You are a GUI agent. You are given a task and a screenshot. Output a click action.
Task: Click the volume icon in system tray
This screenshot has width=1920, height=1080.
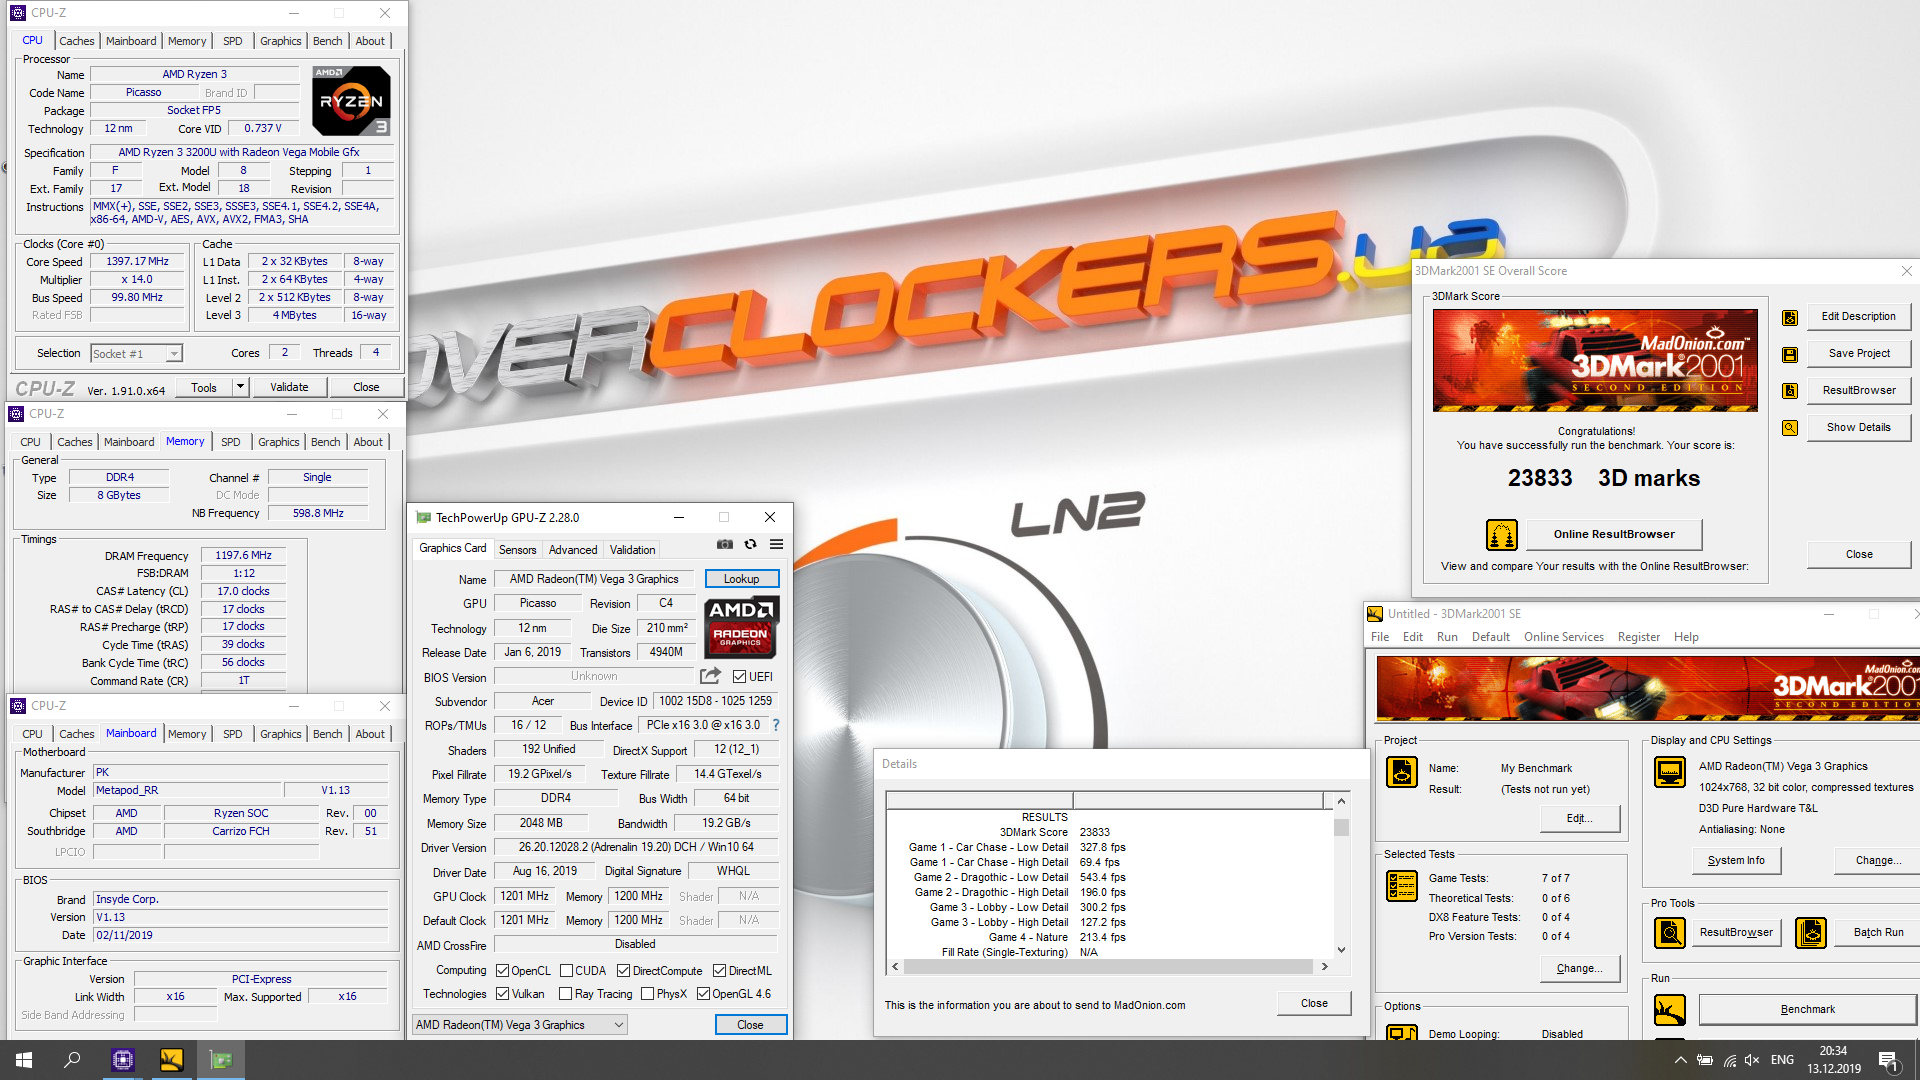(1752, 1060)
